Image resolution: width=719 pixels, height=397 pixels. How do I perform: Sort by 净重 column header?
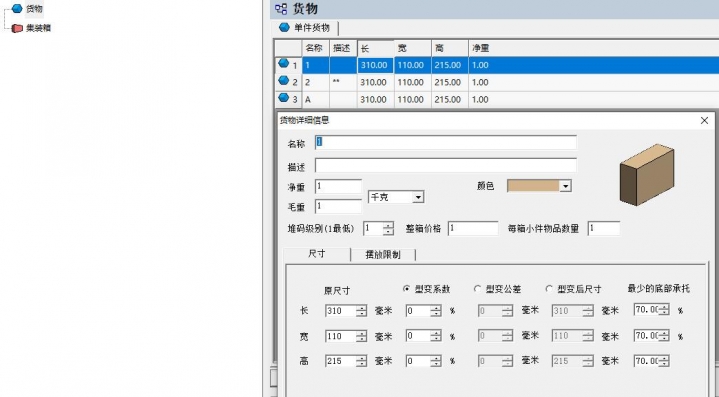click(593, 48)
